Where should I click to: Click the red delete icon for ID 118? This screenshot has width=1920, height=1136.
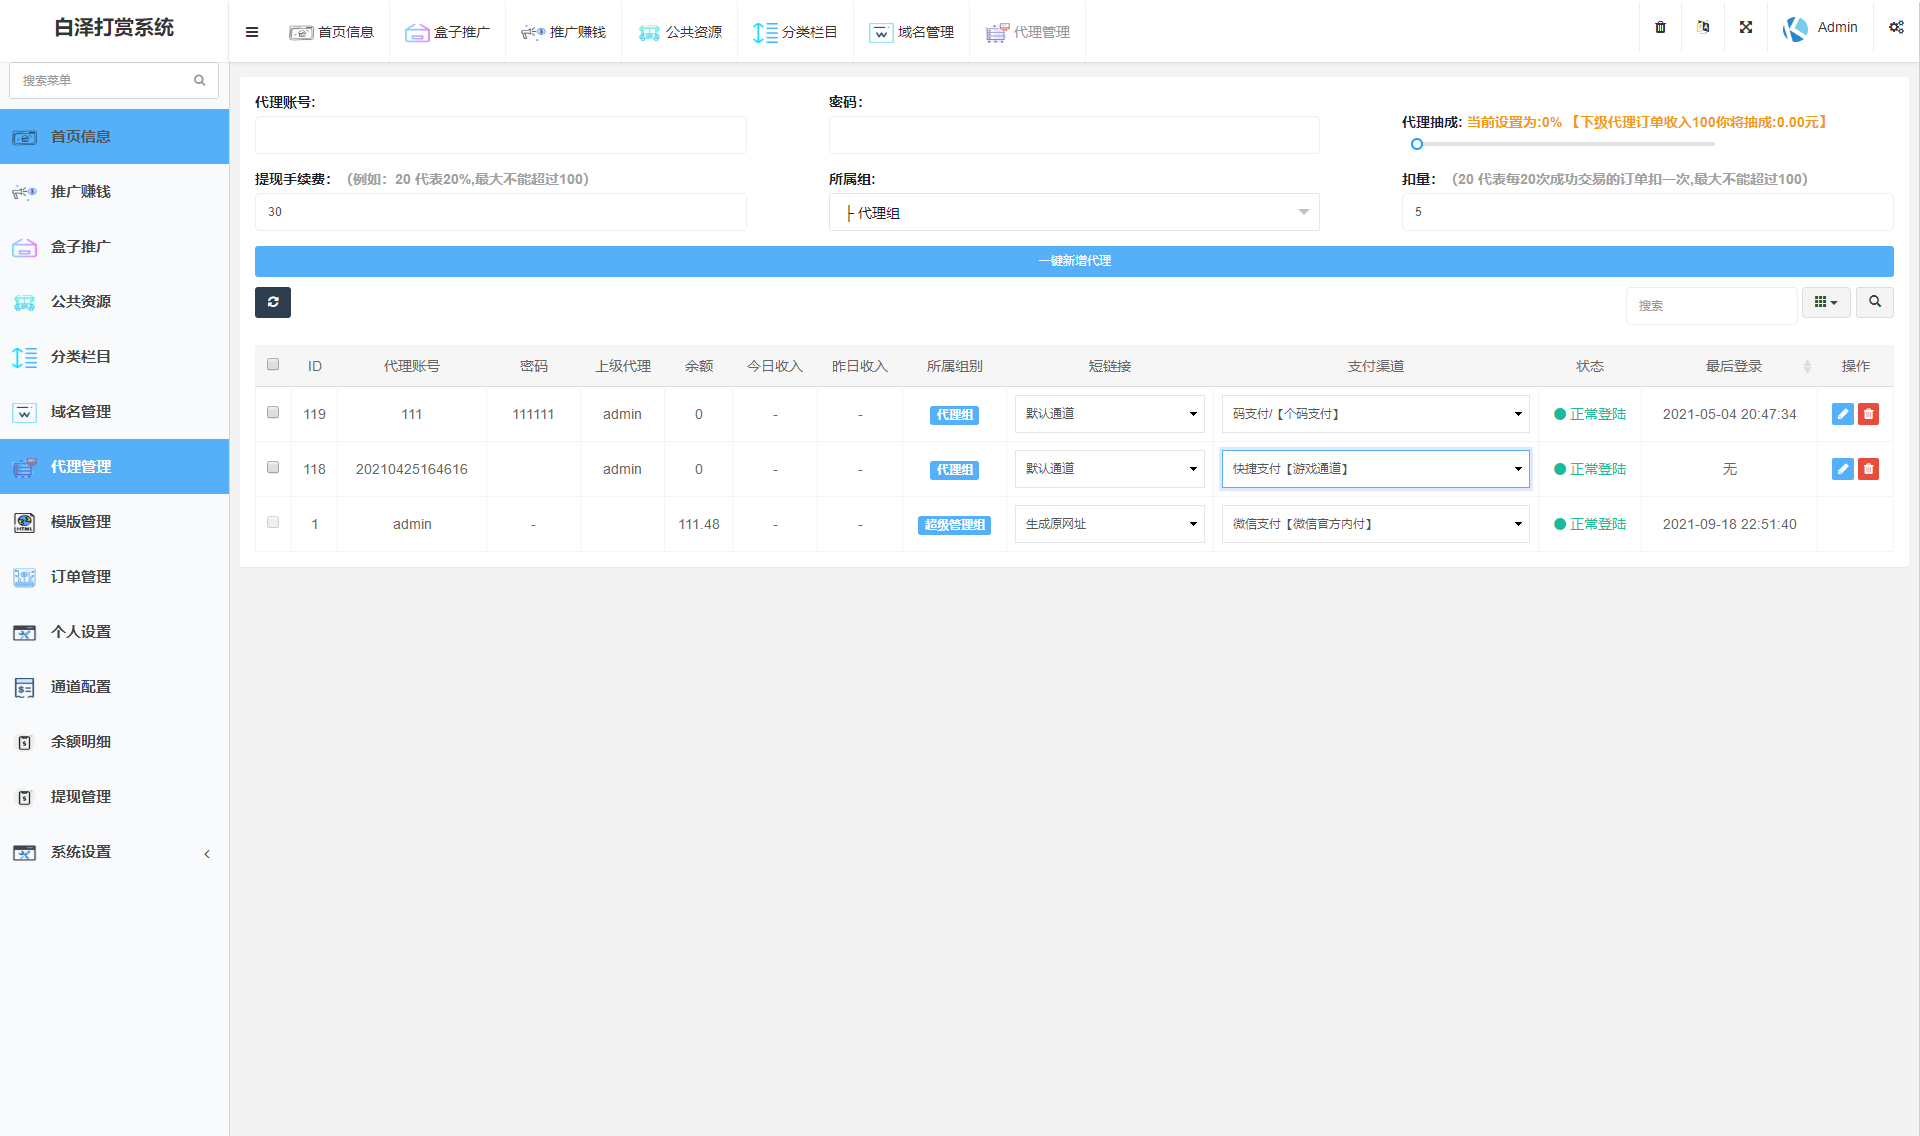(x=1868, y=469)
